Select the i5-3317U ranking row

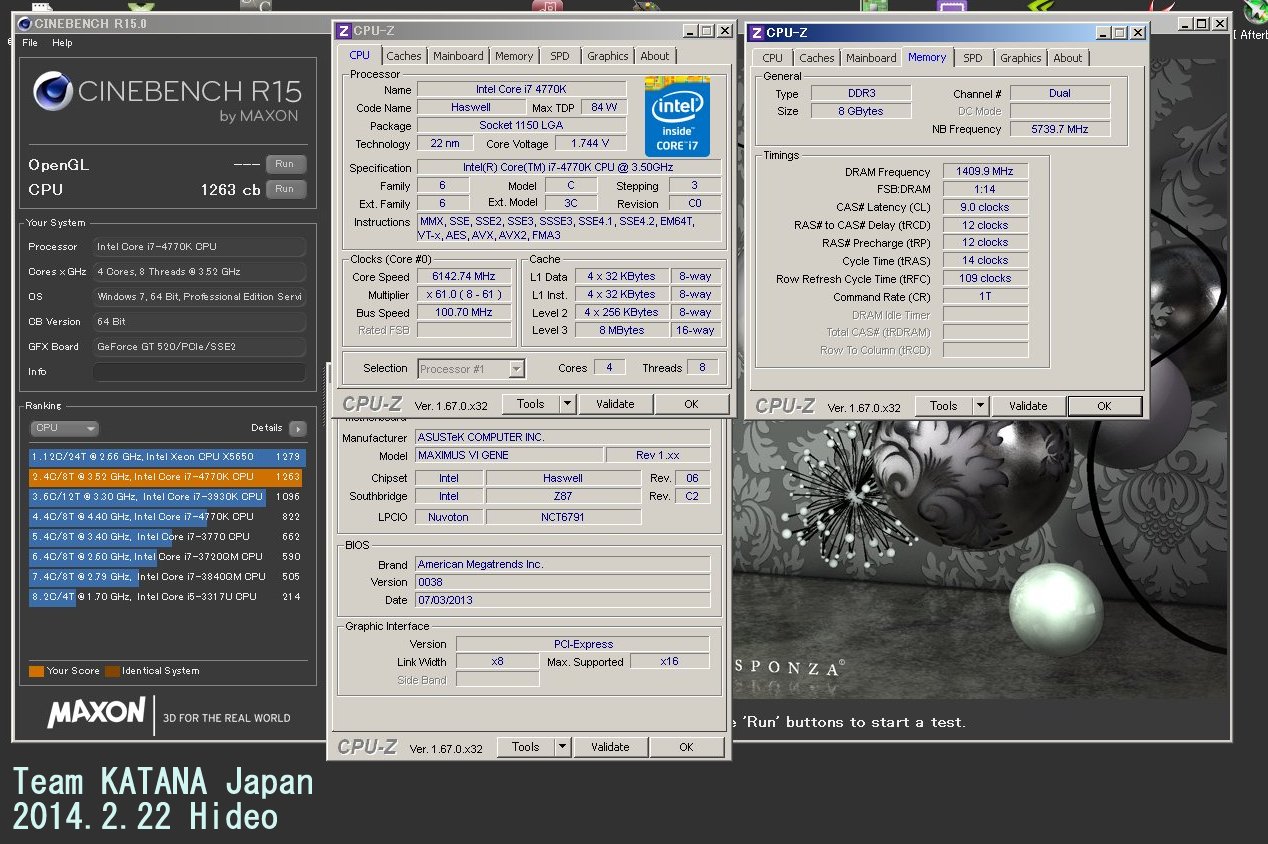coord(166,597)
